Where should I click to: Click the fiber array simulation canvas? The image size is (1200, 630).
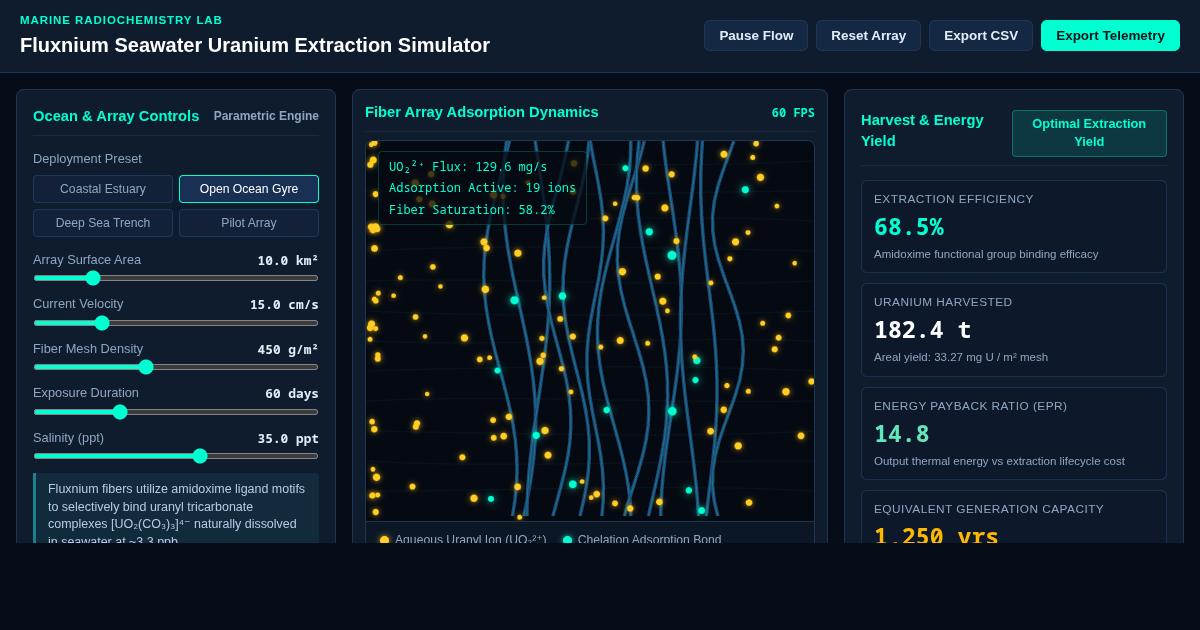click(x=590, y=331)
